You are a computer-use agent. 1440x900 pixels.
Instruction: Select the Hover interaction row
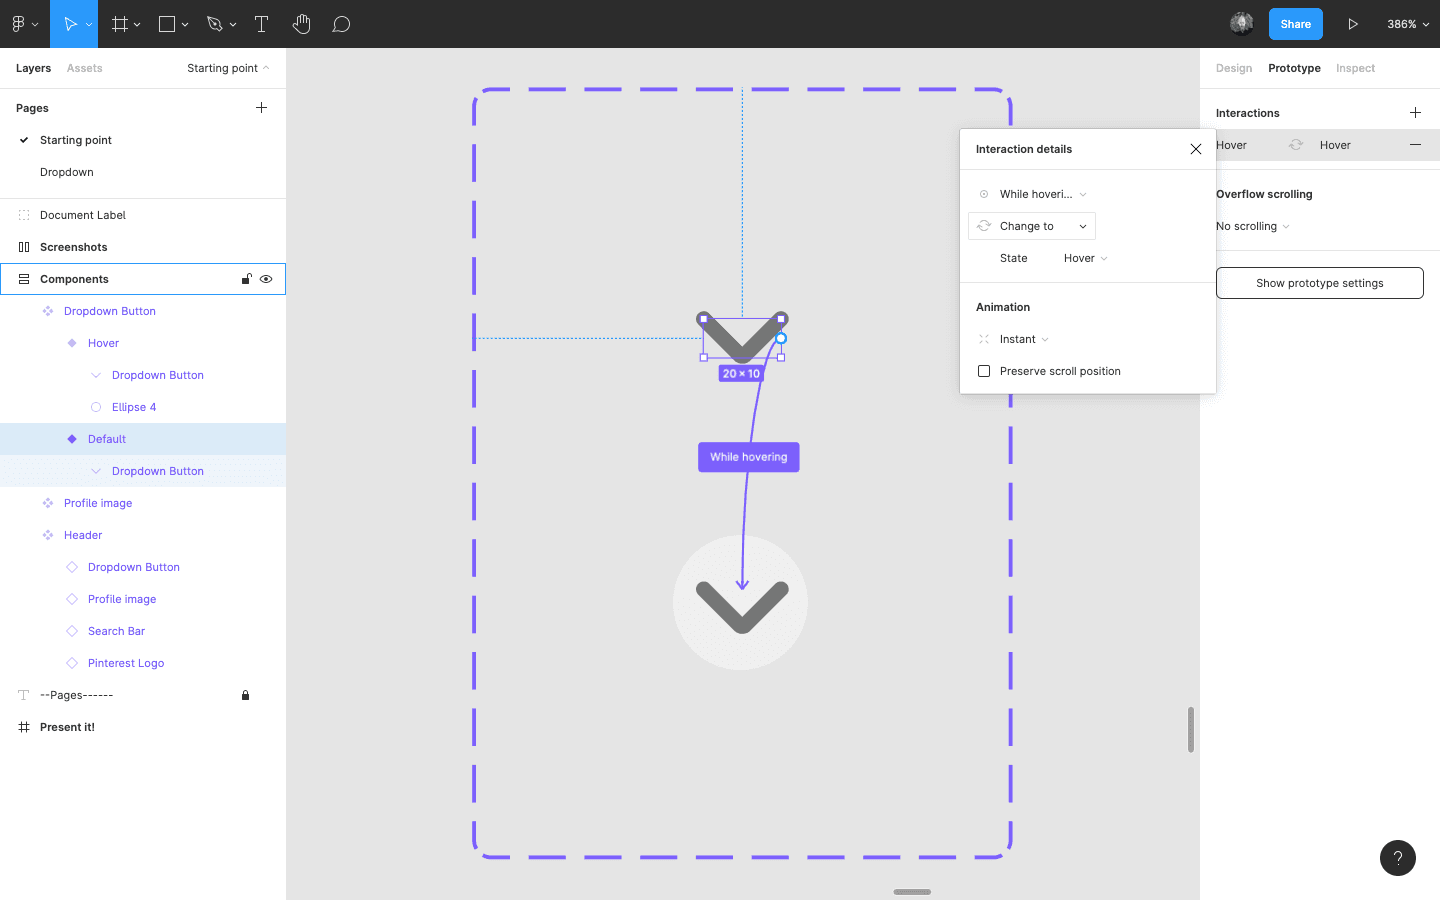[1320, 145]
